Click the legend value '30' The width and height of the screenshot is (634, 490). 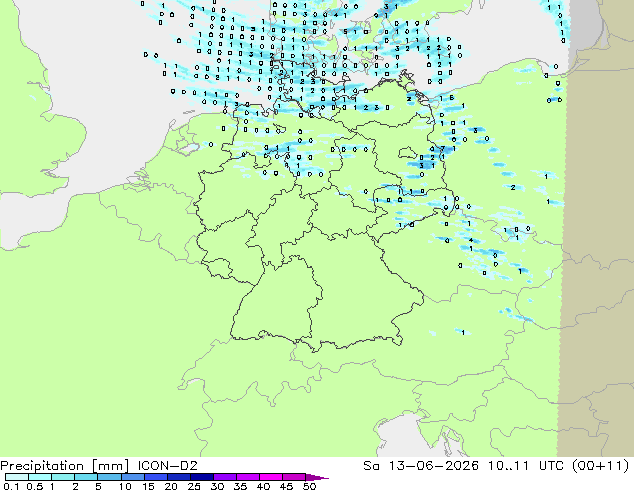click(217, 486)
